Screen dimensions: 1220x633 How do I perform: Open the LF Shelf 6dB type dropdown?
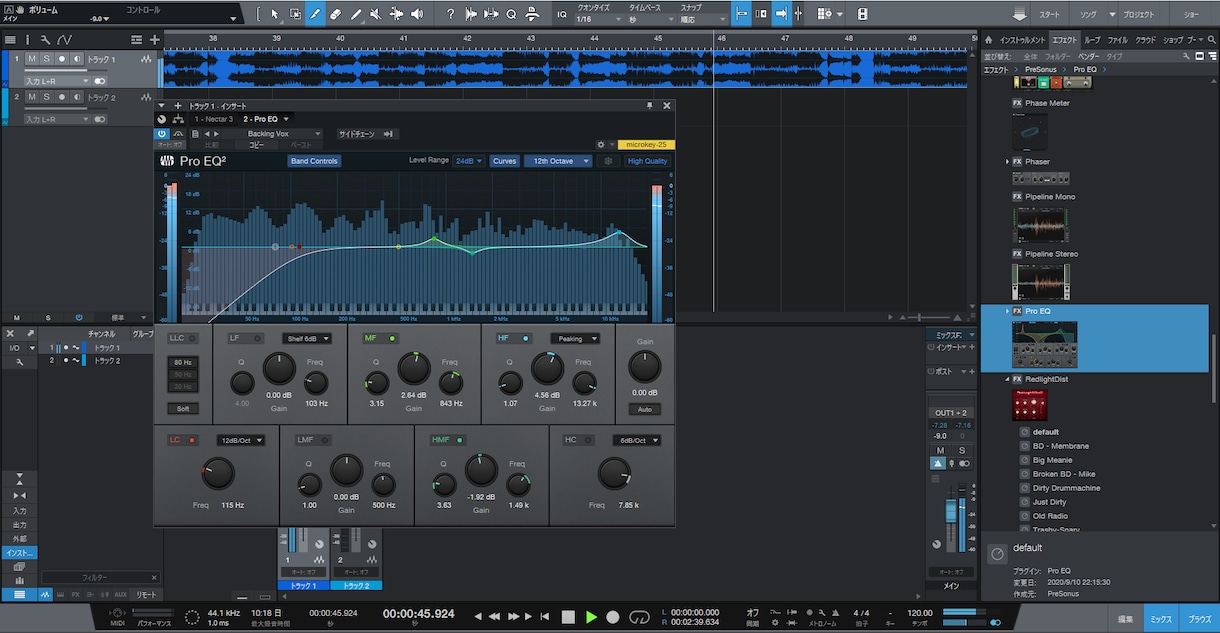pyautogui.click(x=306, y=339)
